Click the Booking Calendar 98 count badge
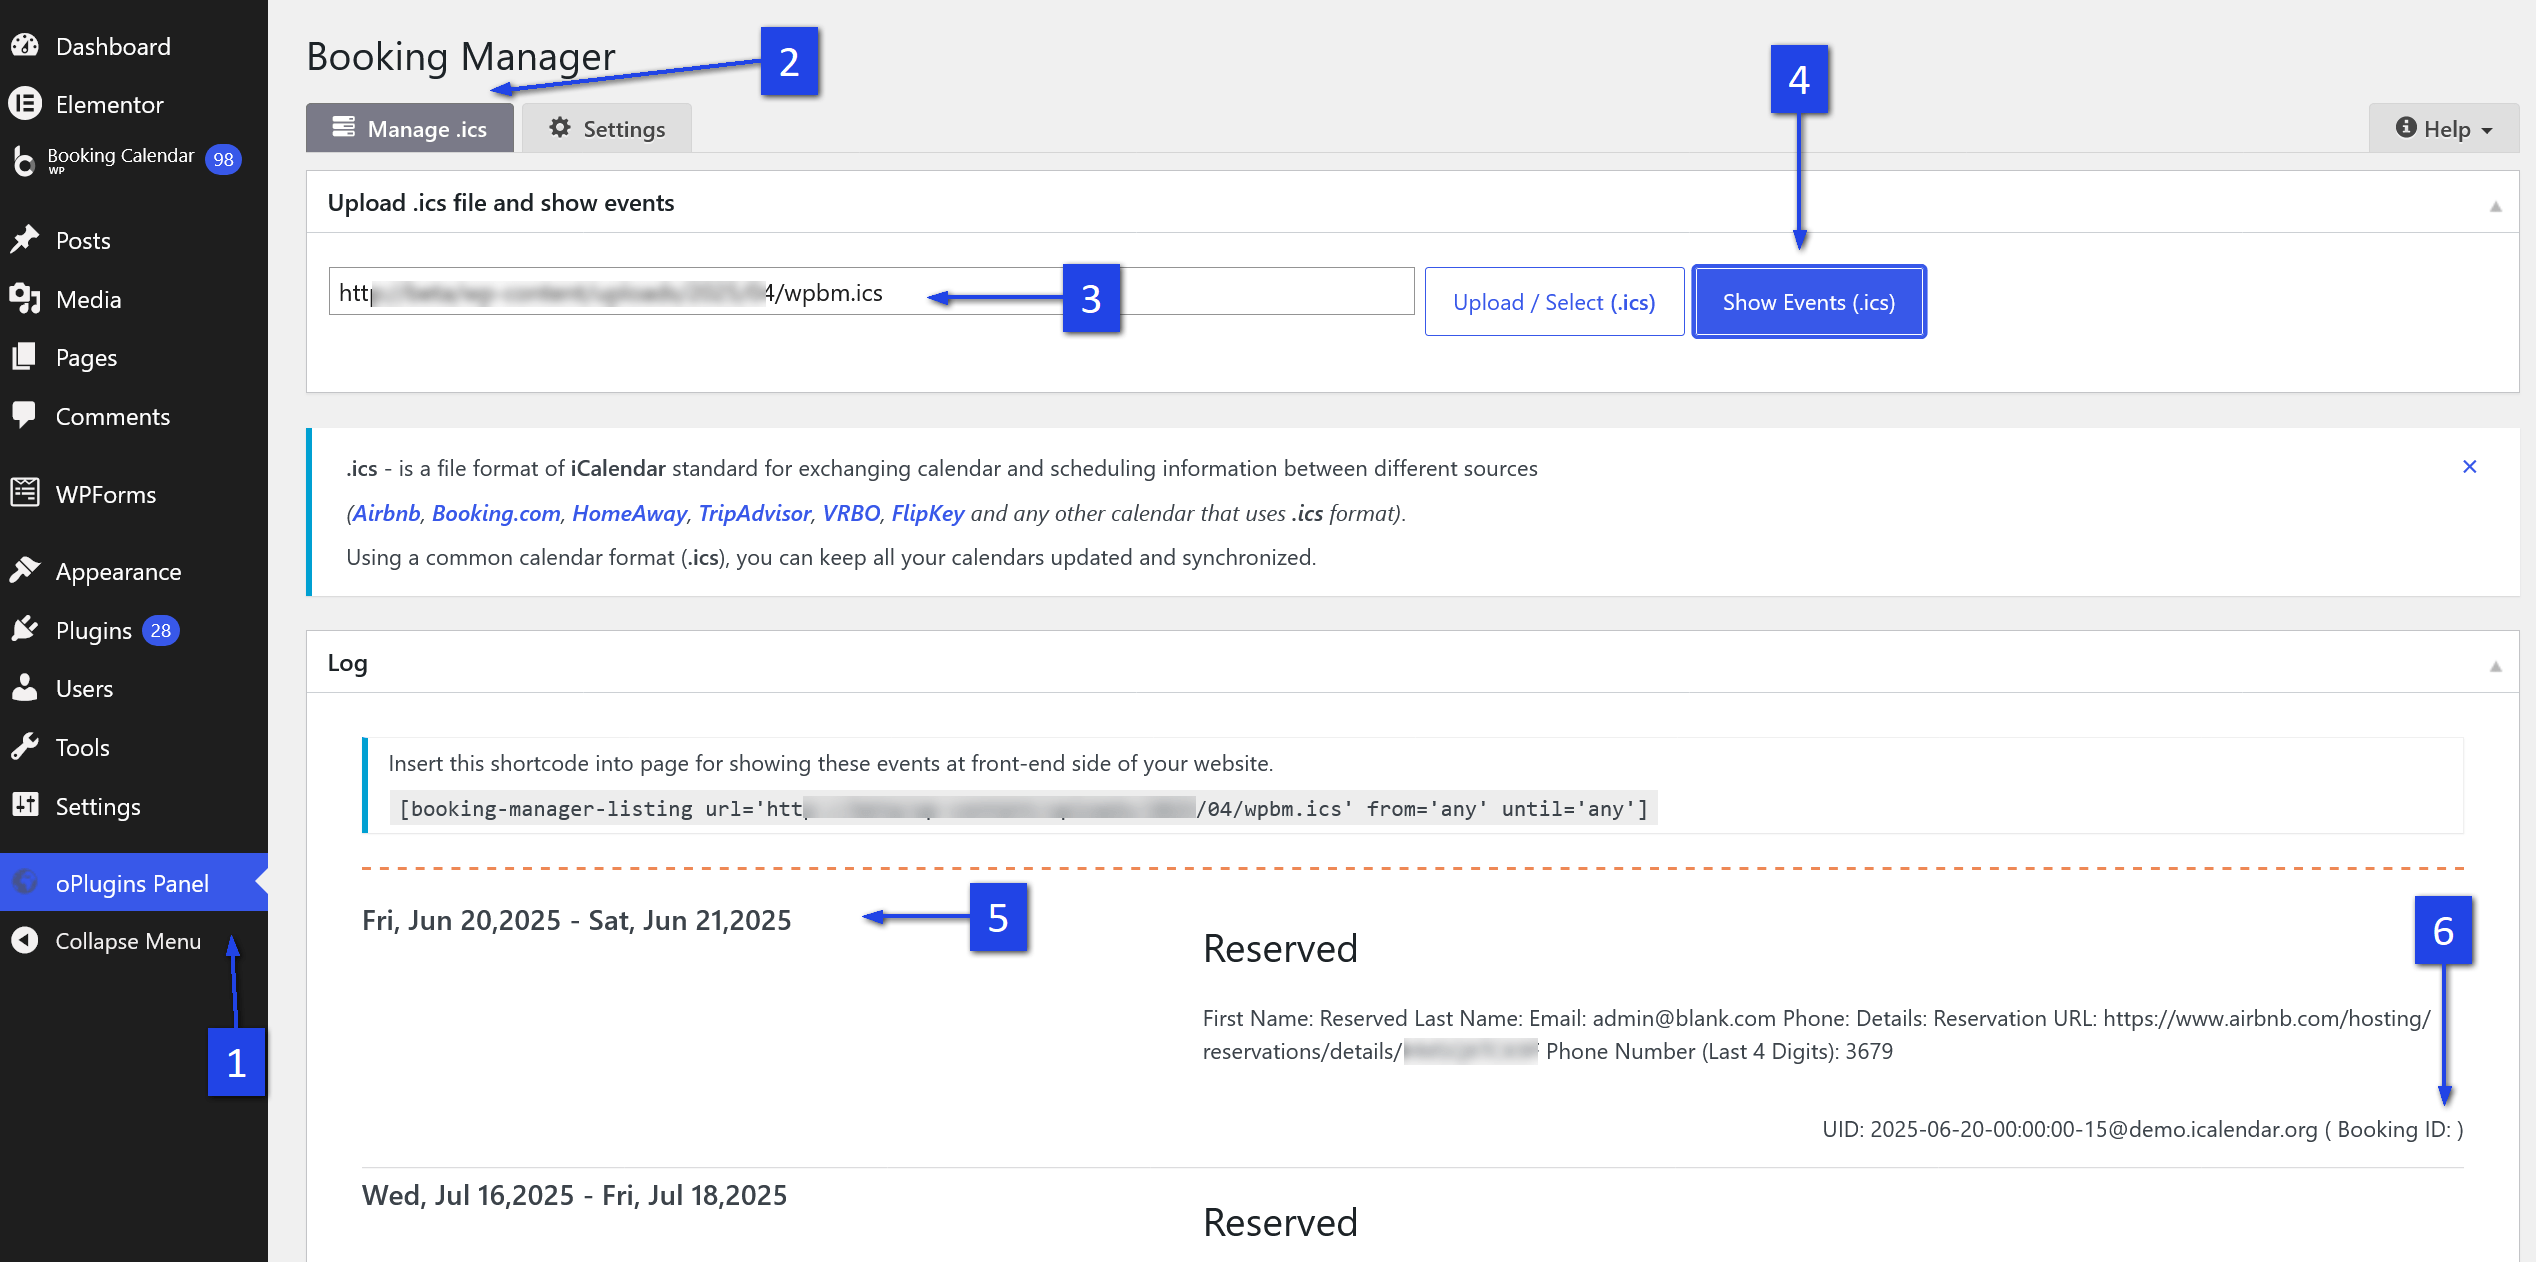The width and height of the screenshot is (2536, 1262). click(223, 159)
